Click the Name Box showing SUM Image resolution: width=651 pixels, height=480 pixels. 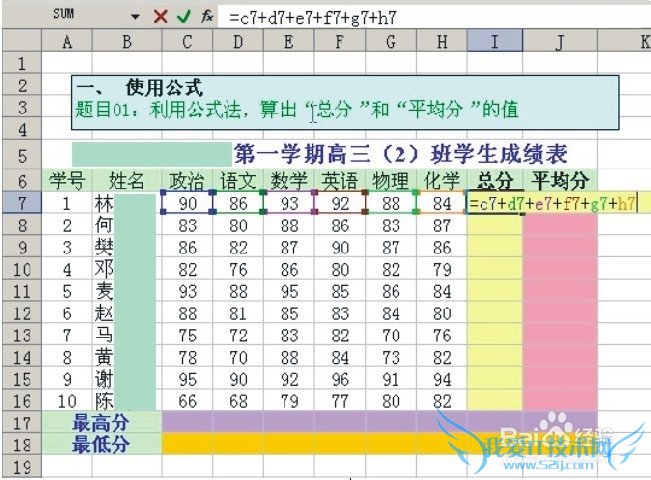(x=64, y=15)
